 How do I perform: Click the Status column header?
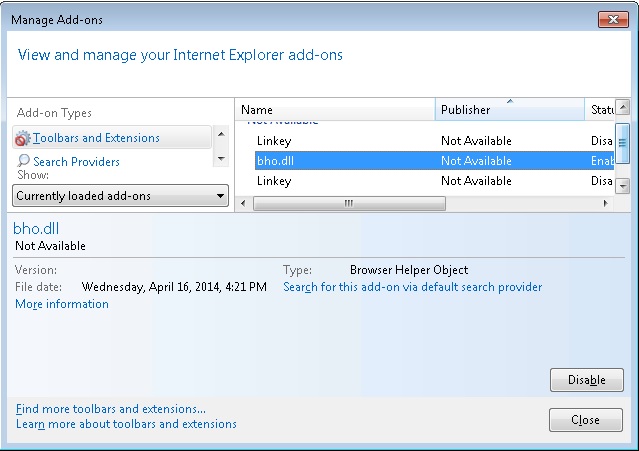click(599, 110)
